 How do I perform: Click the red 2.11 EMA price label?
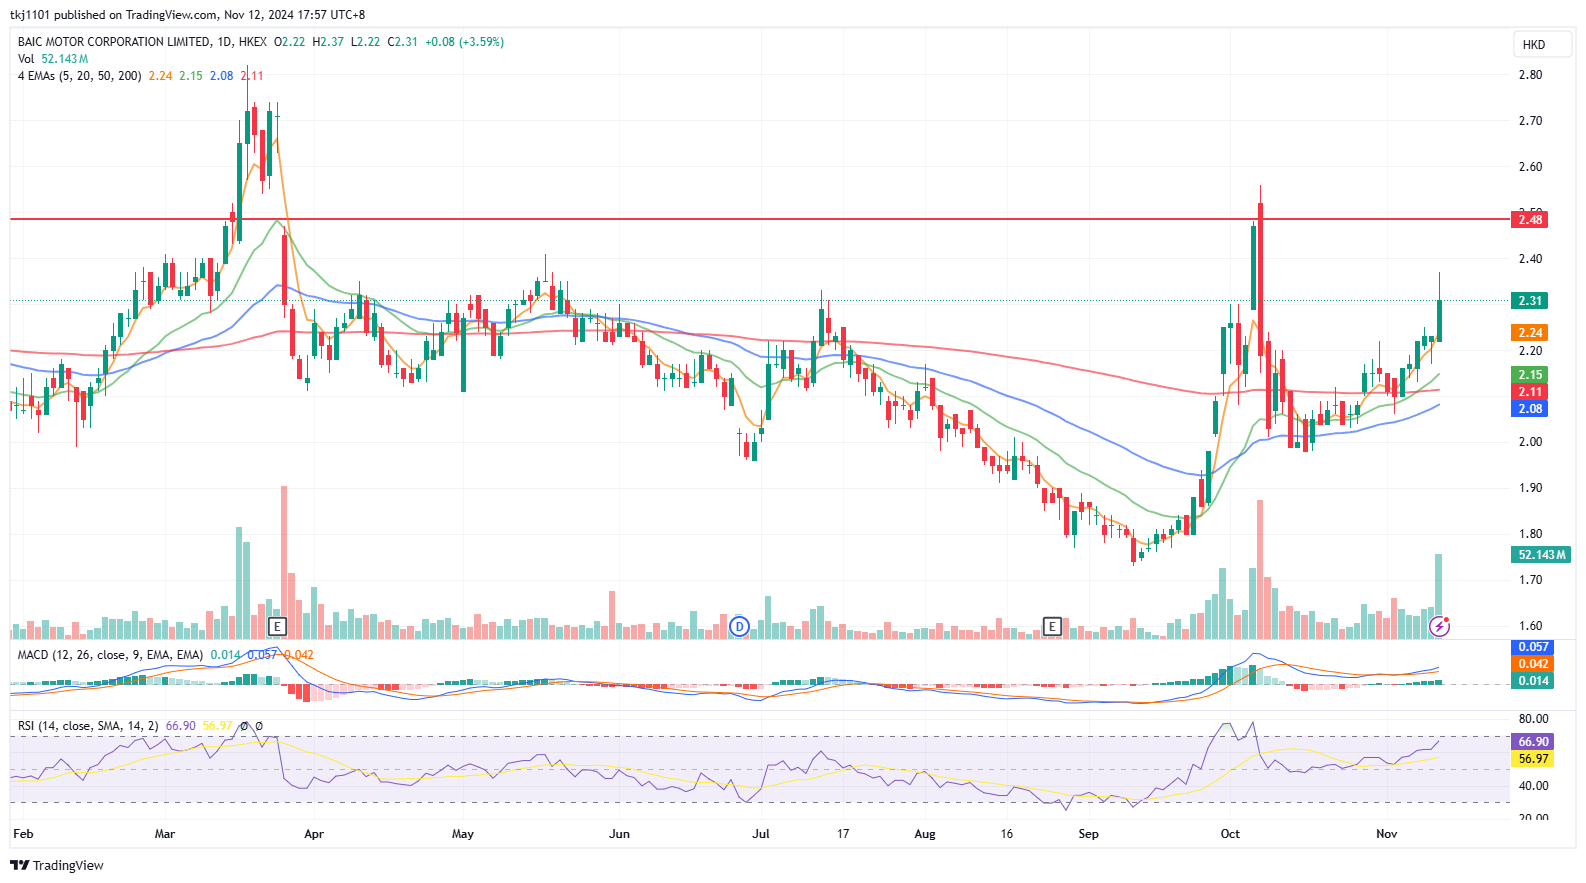[x=1530, y=392]
